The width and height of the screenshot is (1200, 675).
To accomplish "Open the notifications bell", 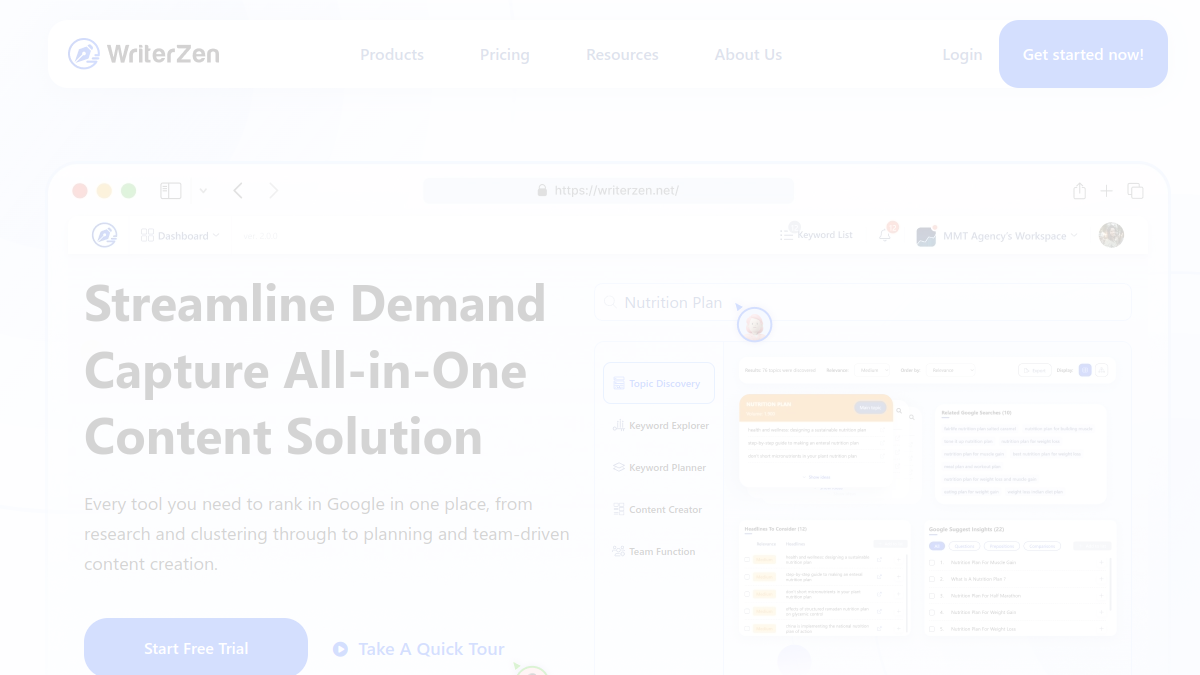I will 885,235.
